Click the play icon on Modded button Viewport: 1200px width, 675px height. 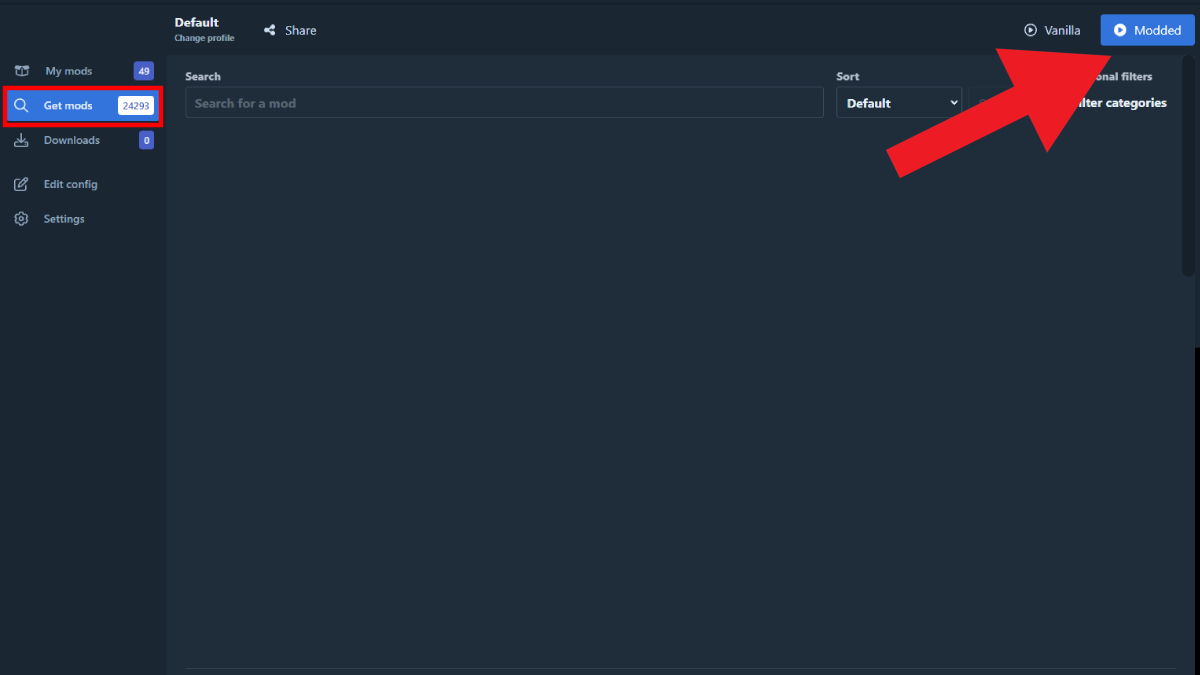[1120, 30]
